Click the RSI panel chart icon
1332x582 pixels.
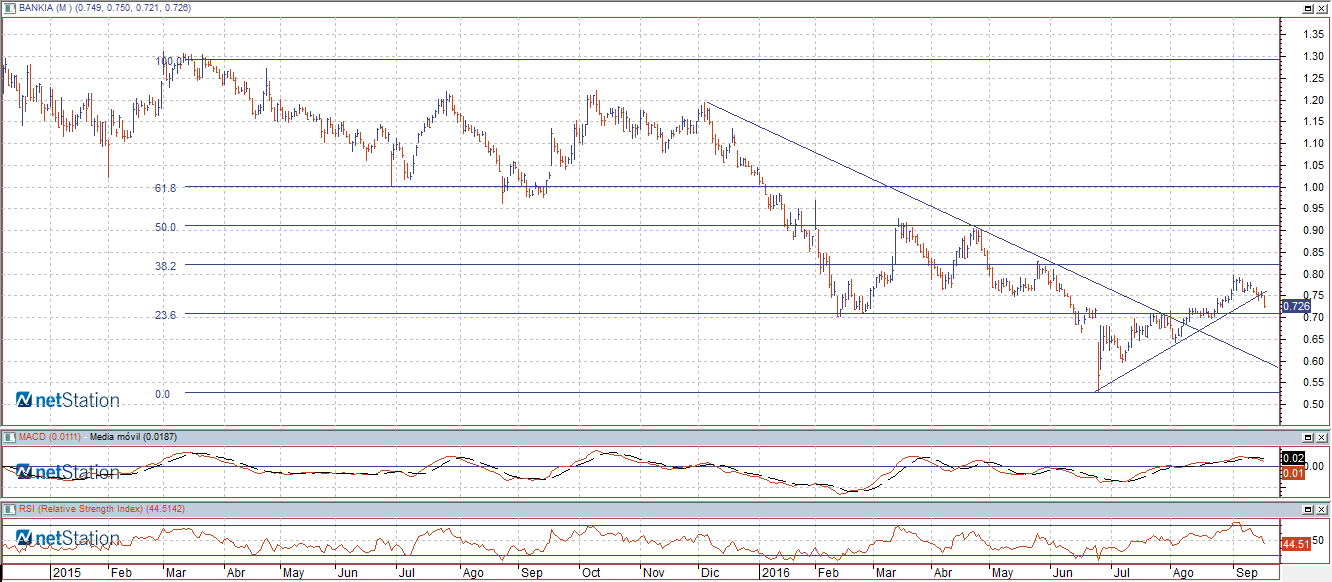coord(9,509)
